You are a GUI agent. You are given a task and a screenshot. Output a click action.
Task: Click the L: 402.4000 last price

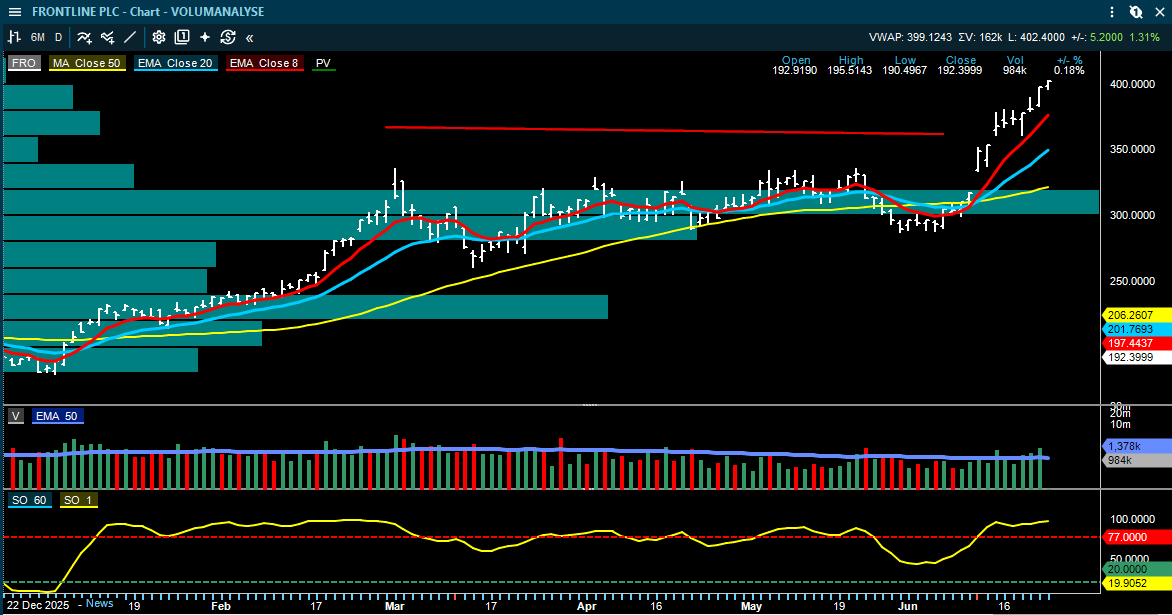click(1036, 37)
